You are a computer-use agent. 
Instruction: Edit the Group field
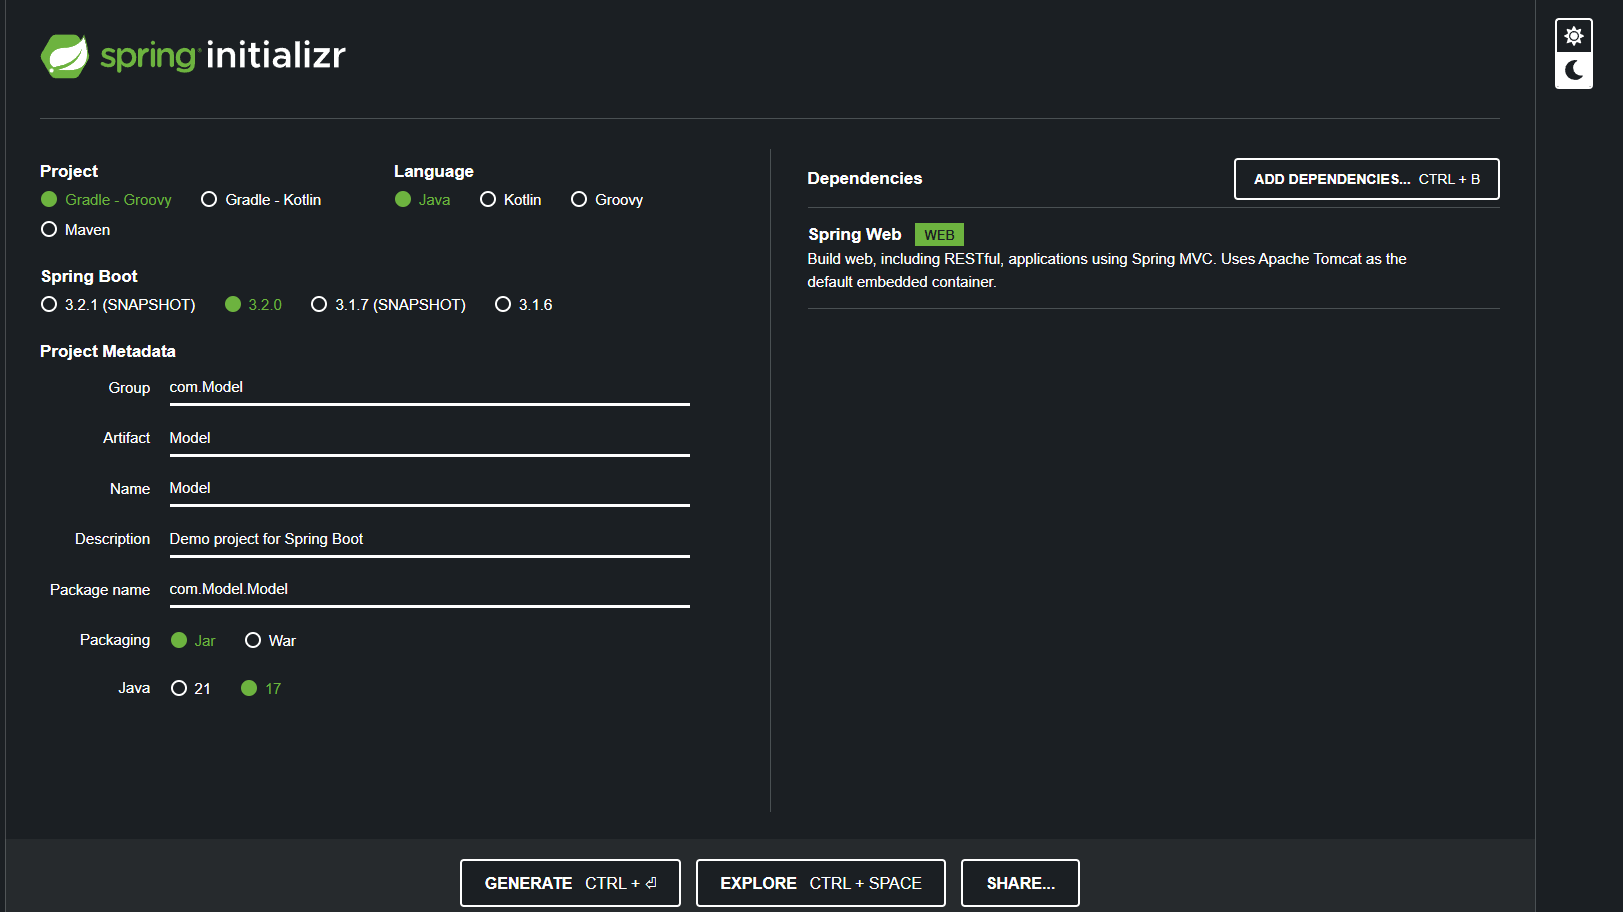(430, 388)
